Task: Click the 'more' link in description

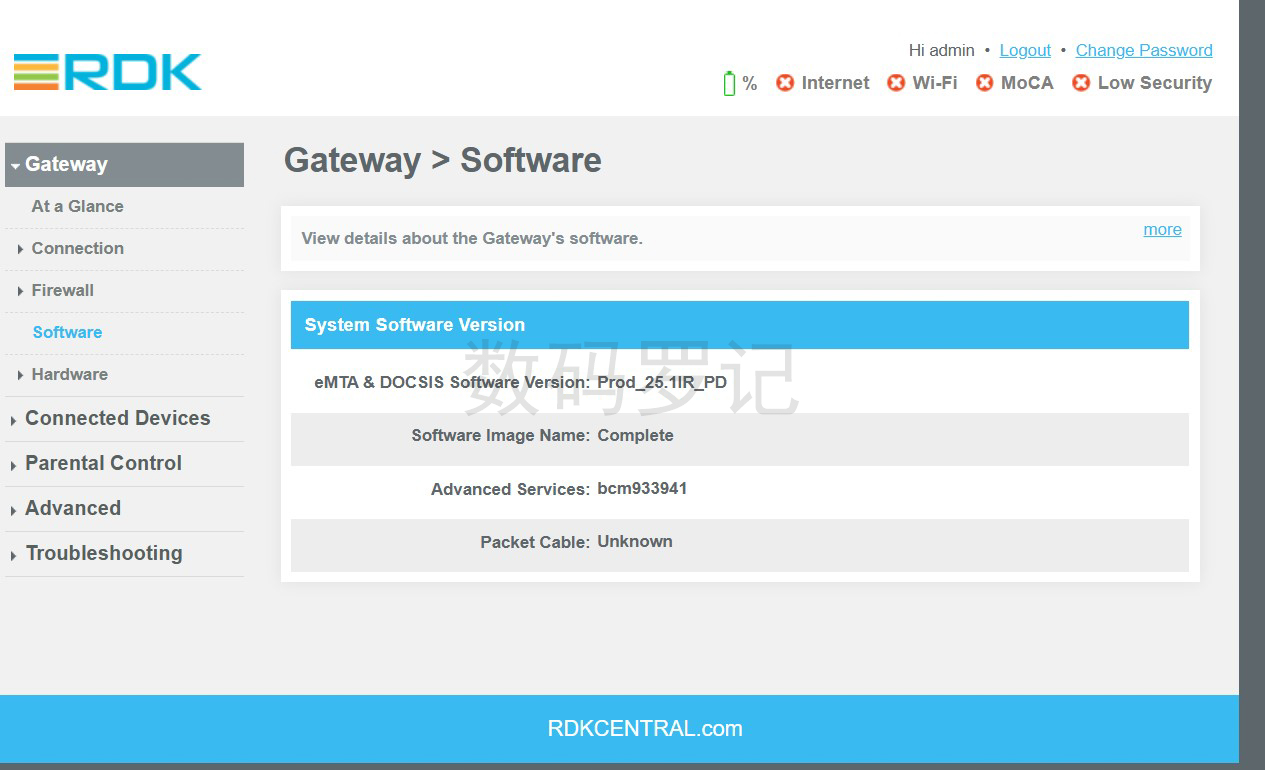Action: (x=1162, y=229)
